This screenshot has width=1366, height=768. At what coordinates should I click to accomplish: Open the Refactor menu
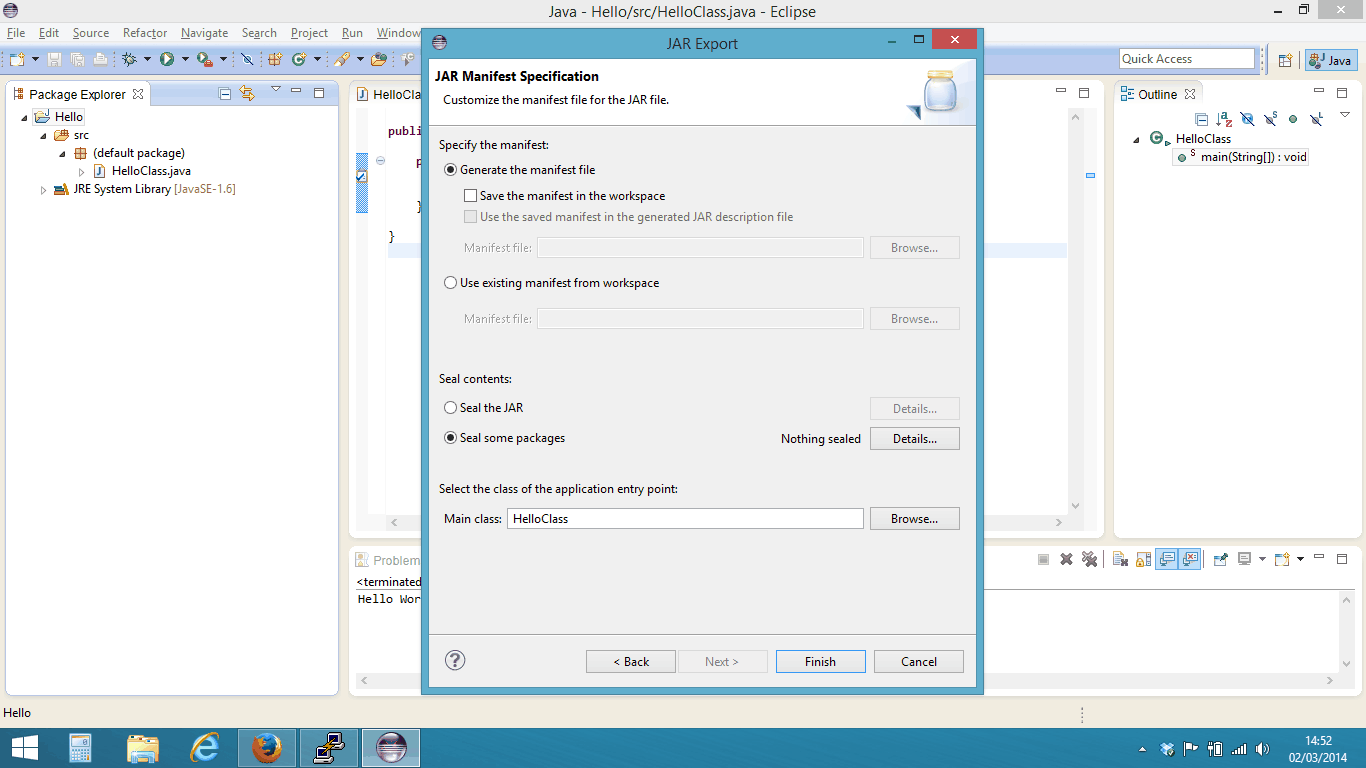pos(145,33)
